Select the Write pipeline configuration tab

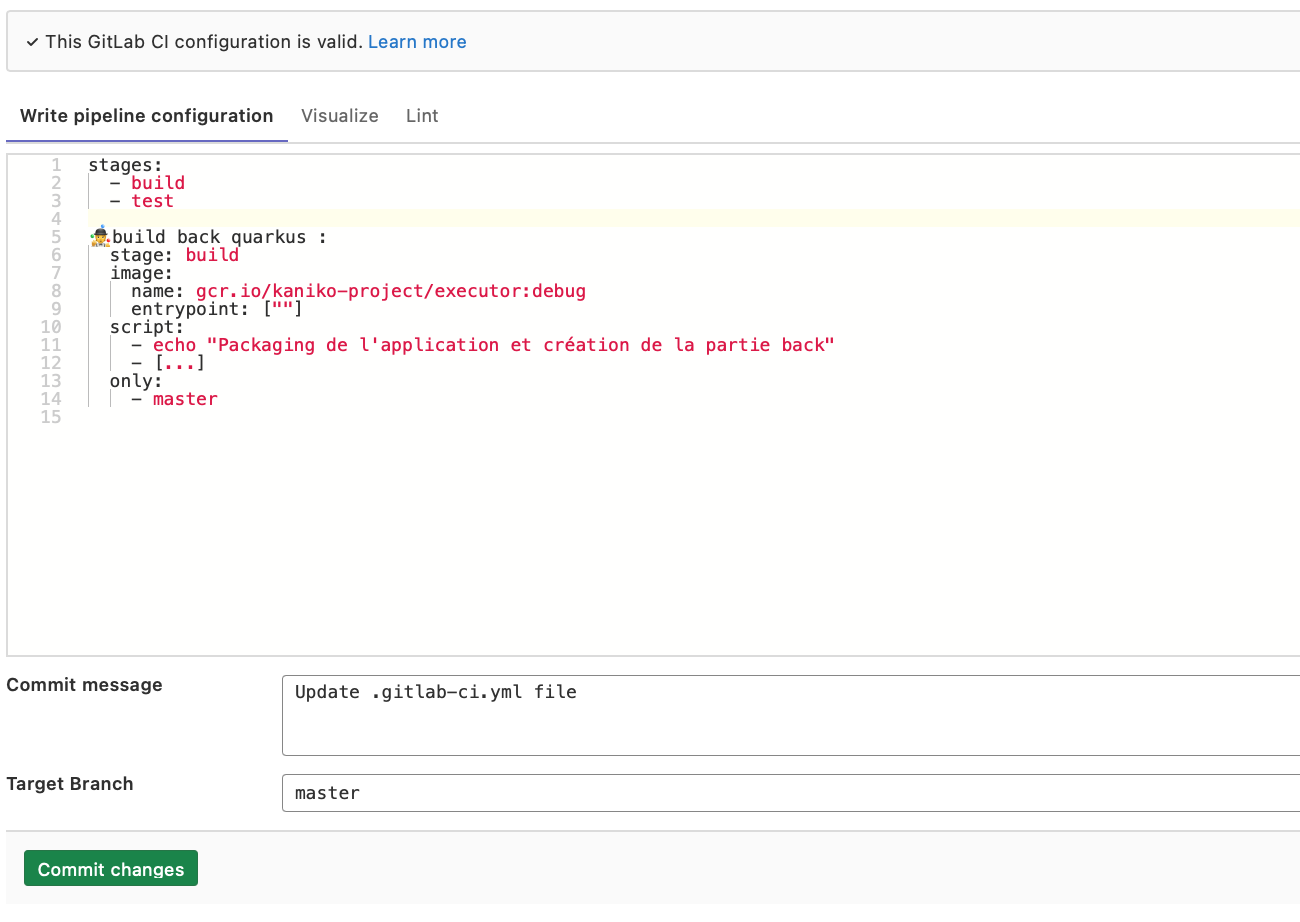[x=147, y=116]
